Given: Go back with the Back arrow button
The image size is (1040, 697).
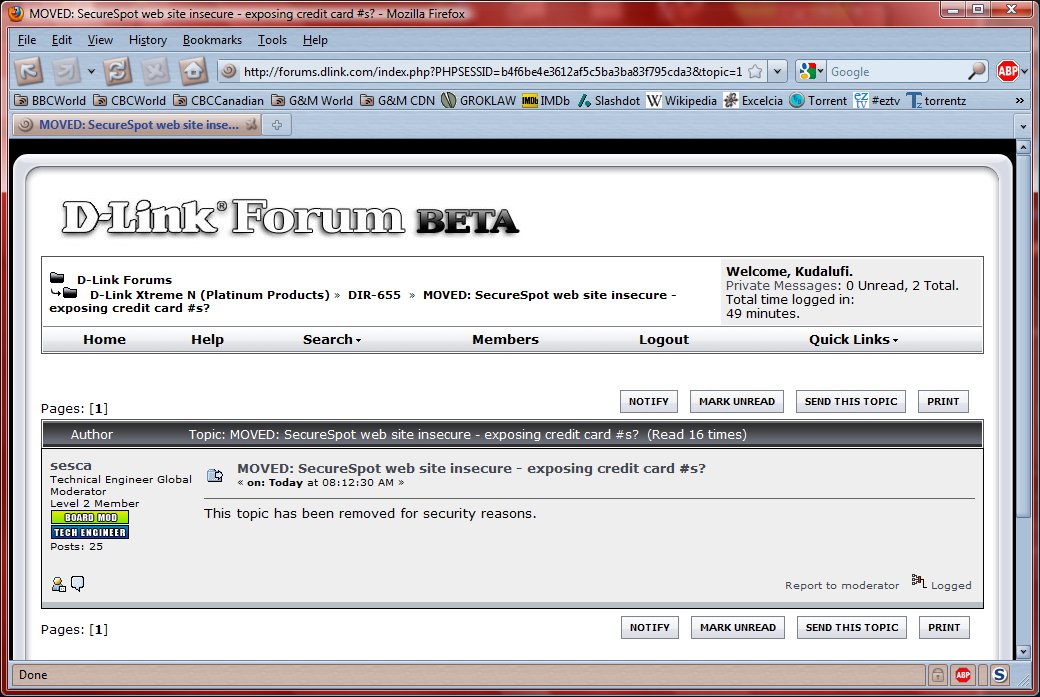Looking at the screenshot, I should click(29, 70).
